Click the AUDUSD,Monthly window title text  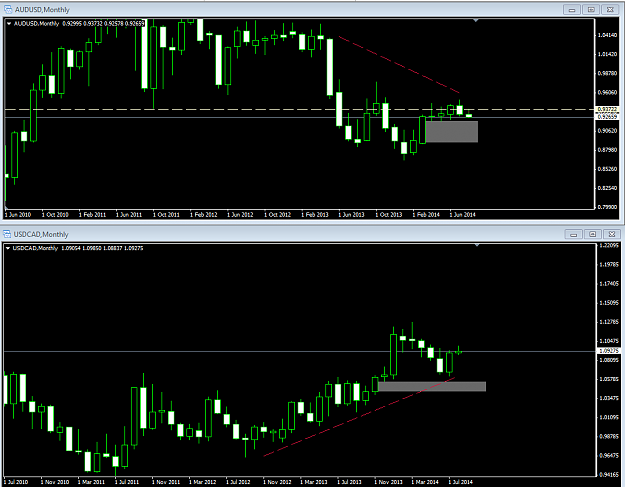pos(42,10)
